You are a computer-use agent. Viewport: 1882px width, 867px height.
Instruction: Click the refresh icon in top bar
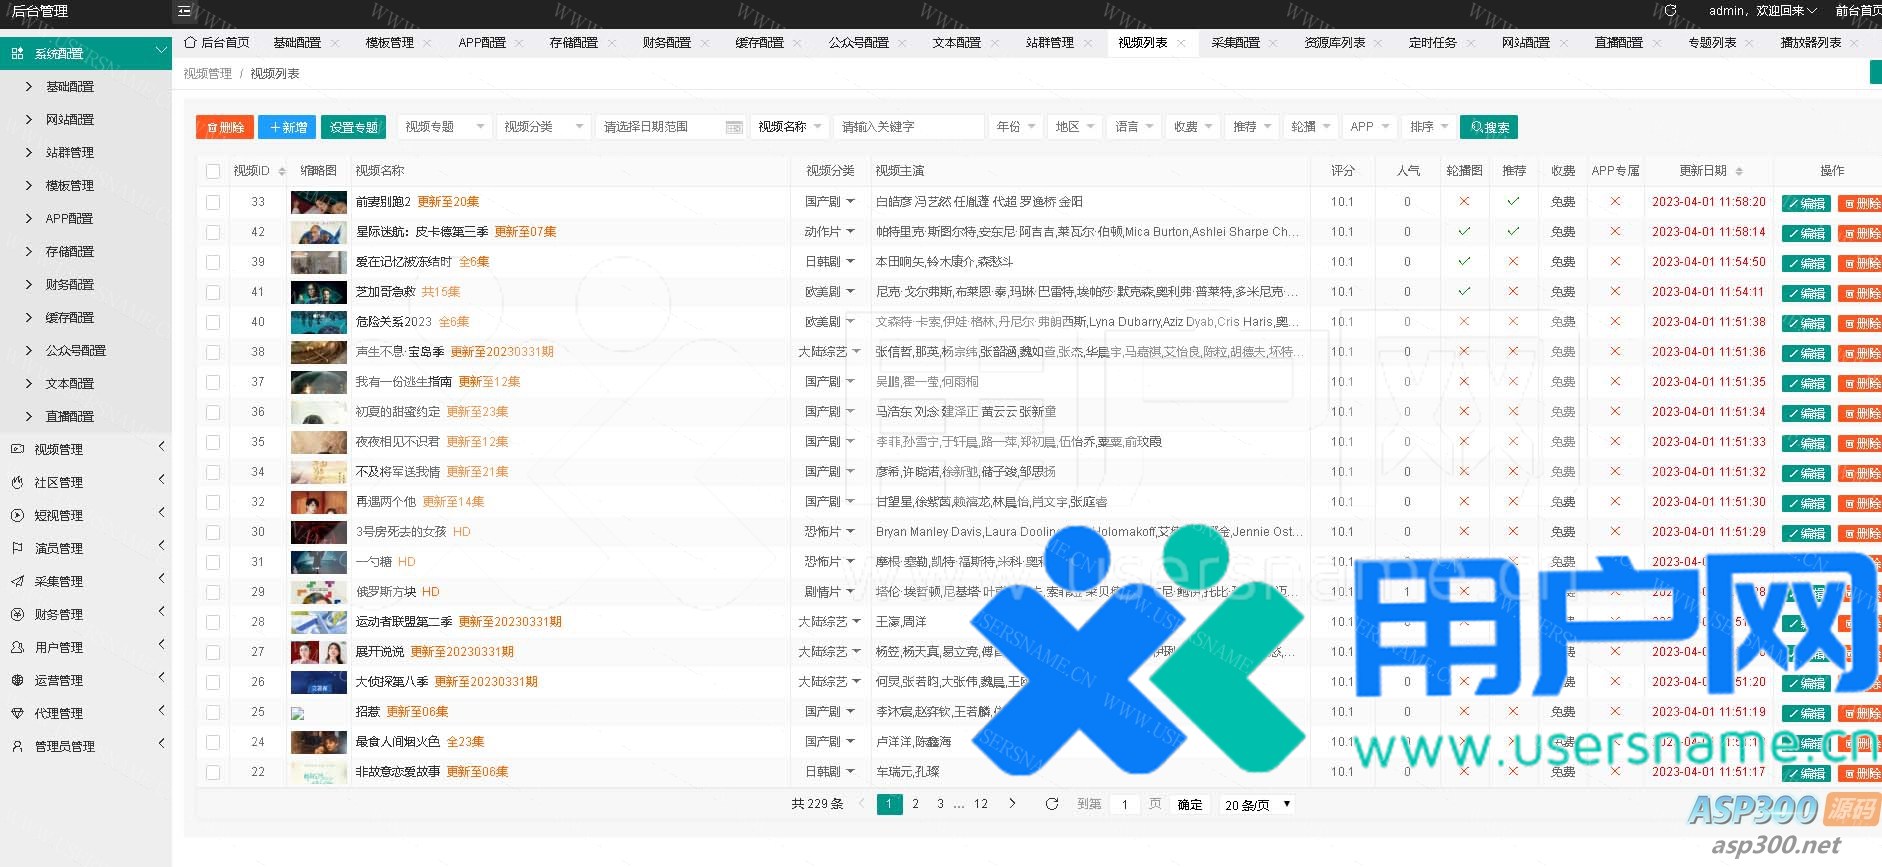point(1670,11)
